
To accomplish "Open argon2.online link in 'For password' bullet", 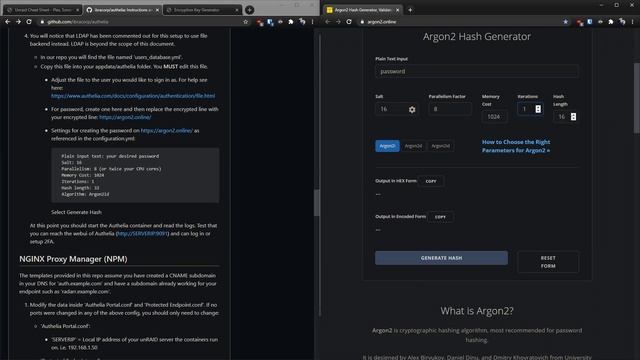I will [x=125, y=117].
